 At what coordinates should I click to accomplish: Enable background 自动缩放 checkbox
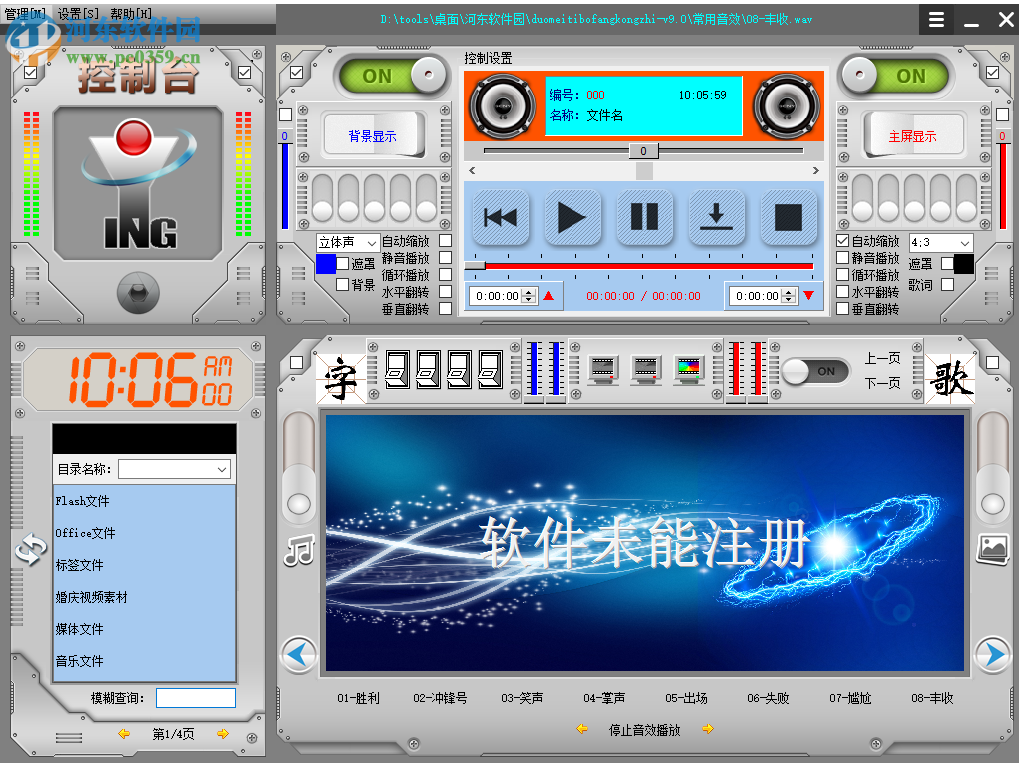click(445, 240)
